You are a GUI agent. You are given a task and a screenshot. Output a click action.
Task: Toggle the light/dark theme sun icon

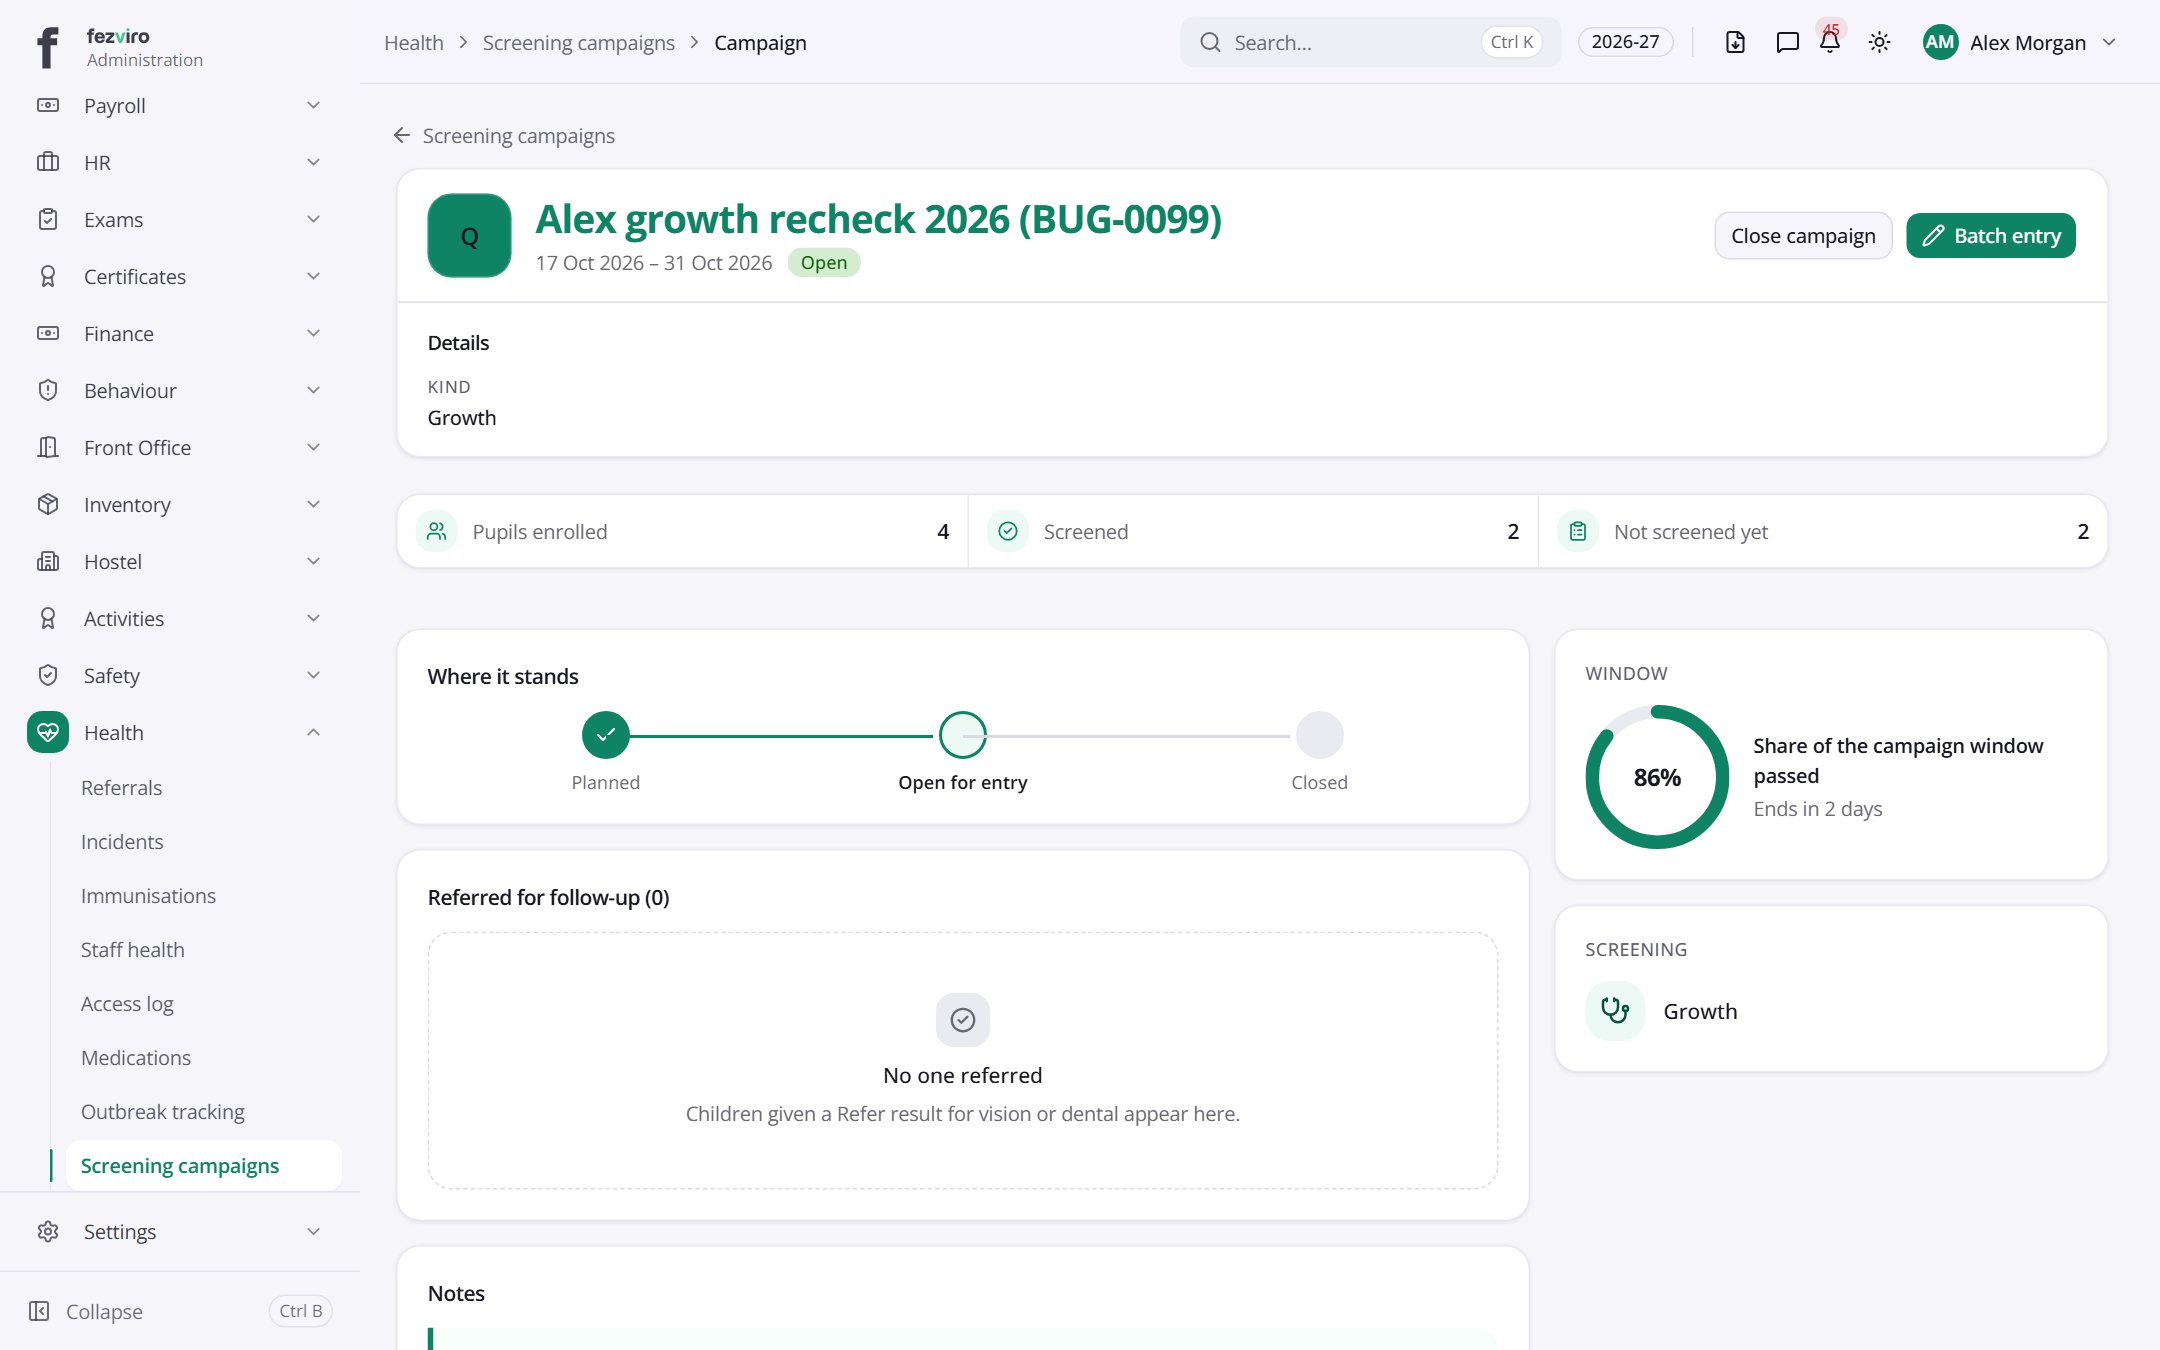(x=1879, y=42)
